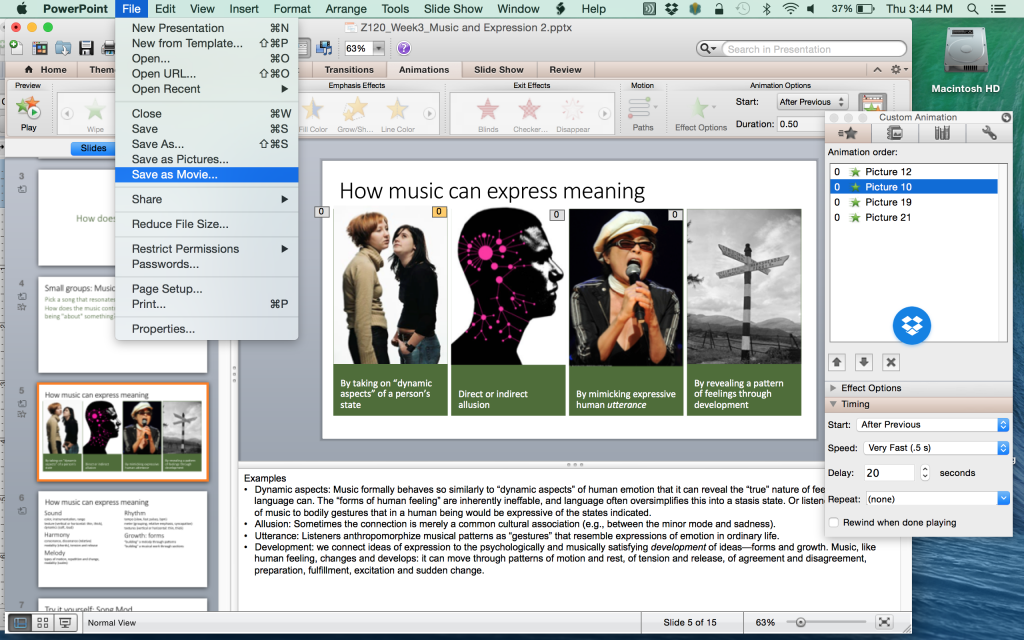Image resolution: width=1024 pixels, height=640 pixels.
Task: Enable Rewind when done playing checkbox
Action: 834,522
